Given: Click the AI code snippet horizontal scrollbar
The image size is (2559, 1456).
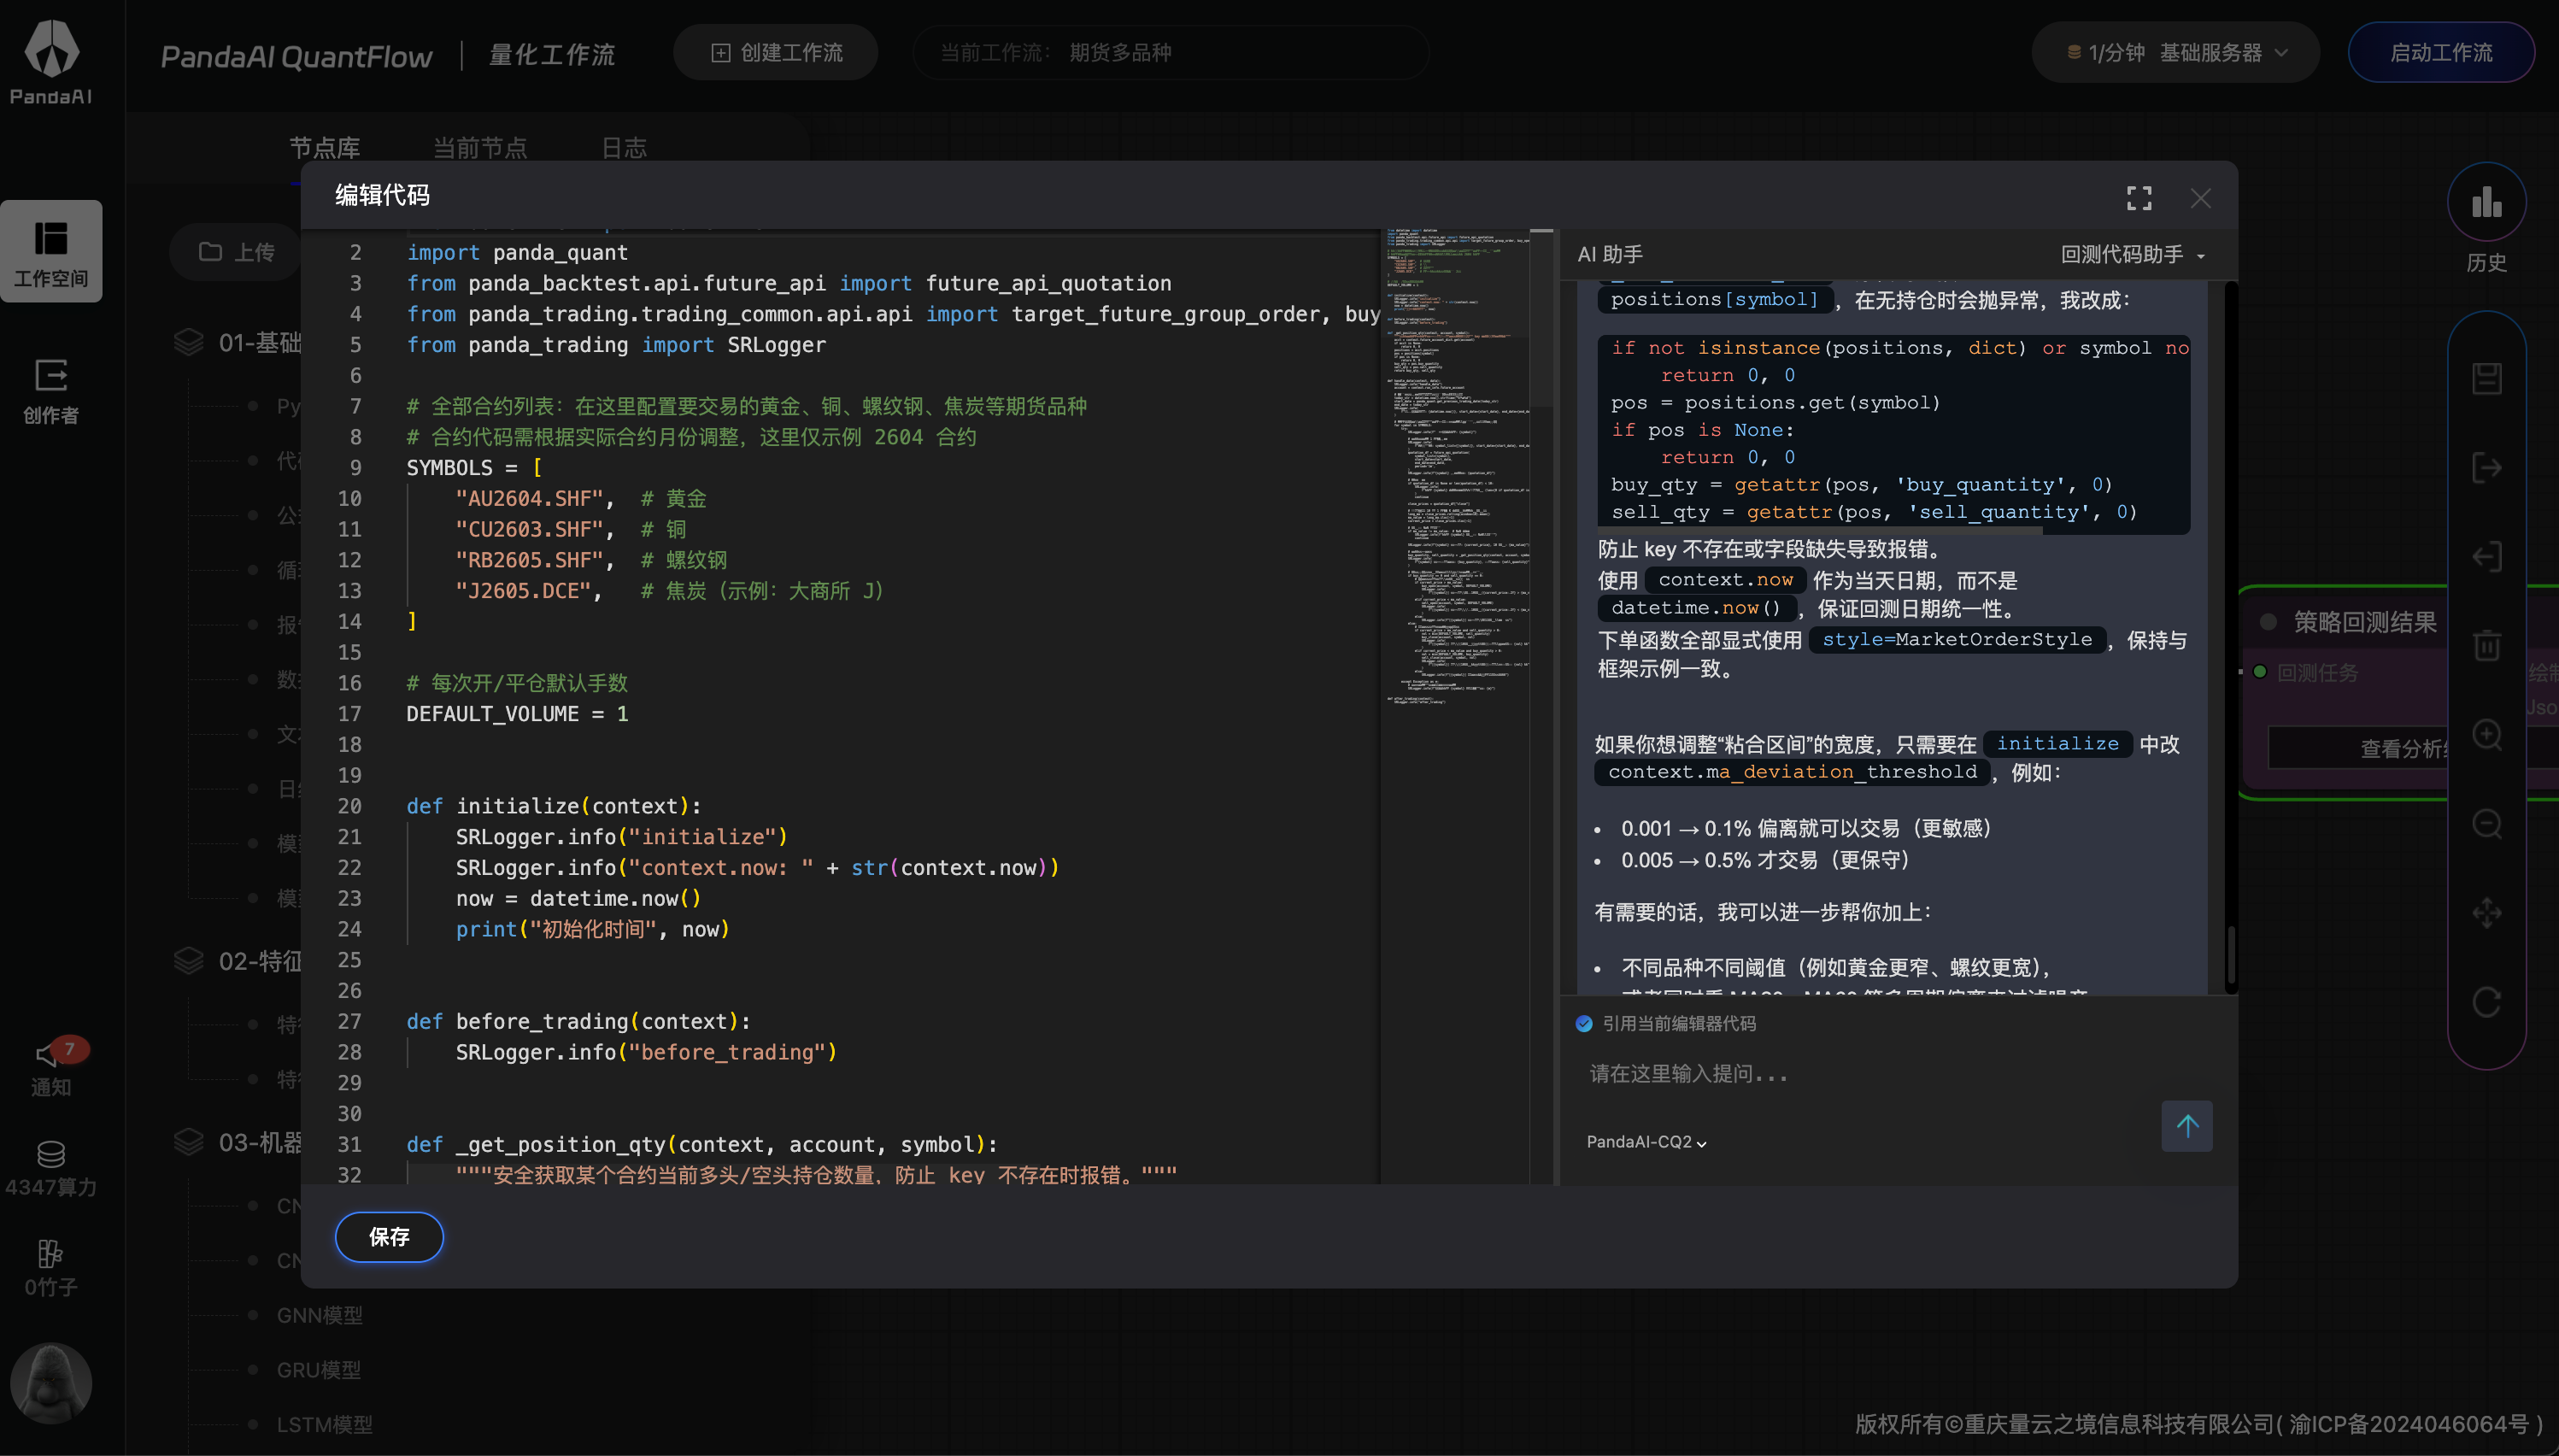Looking at the screenshot, I should [1820, 531].
